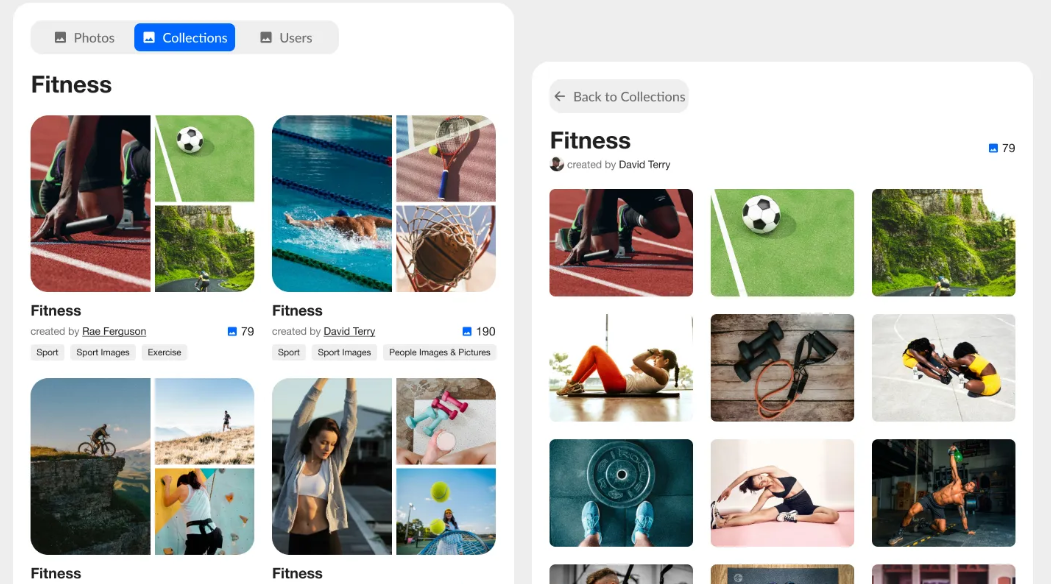
Task: Click the photo count icon next to 190
Action: pos(467,331)
